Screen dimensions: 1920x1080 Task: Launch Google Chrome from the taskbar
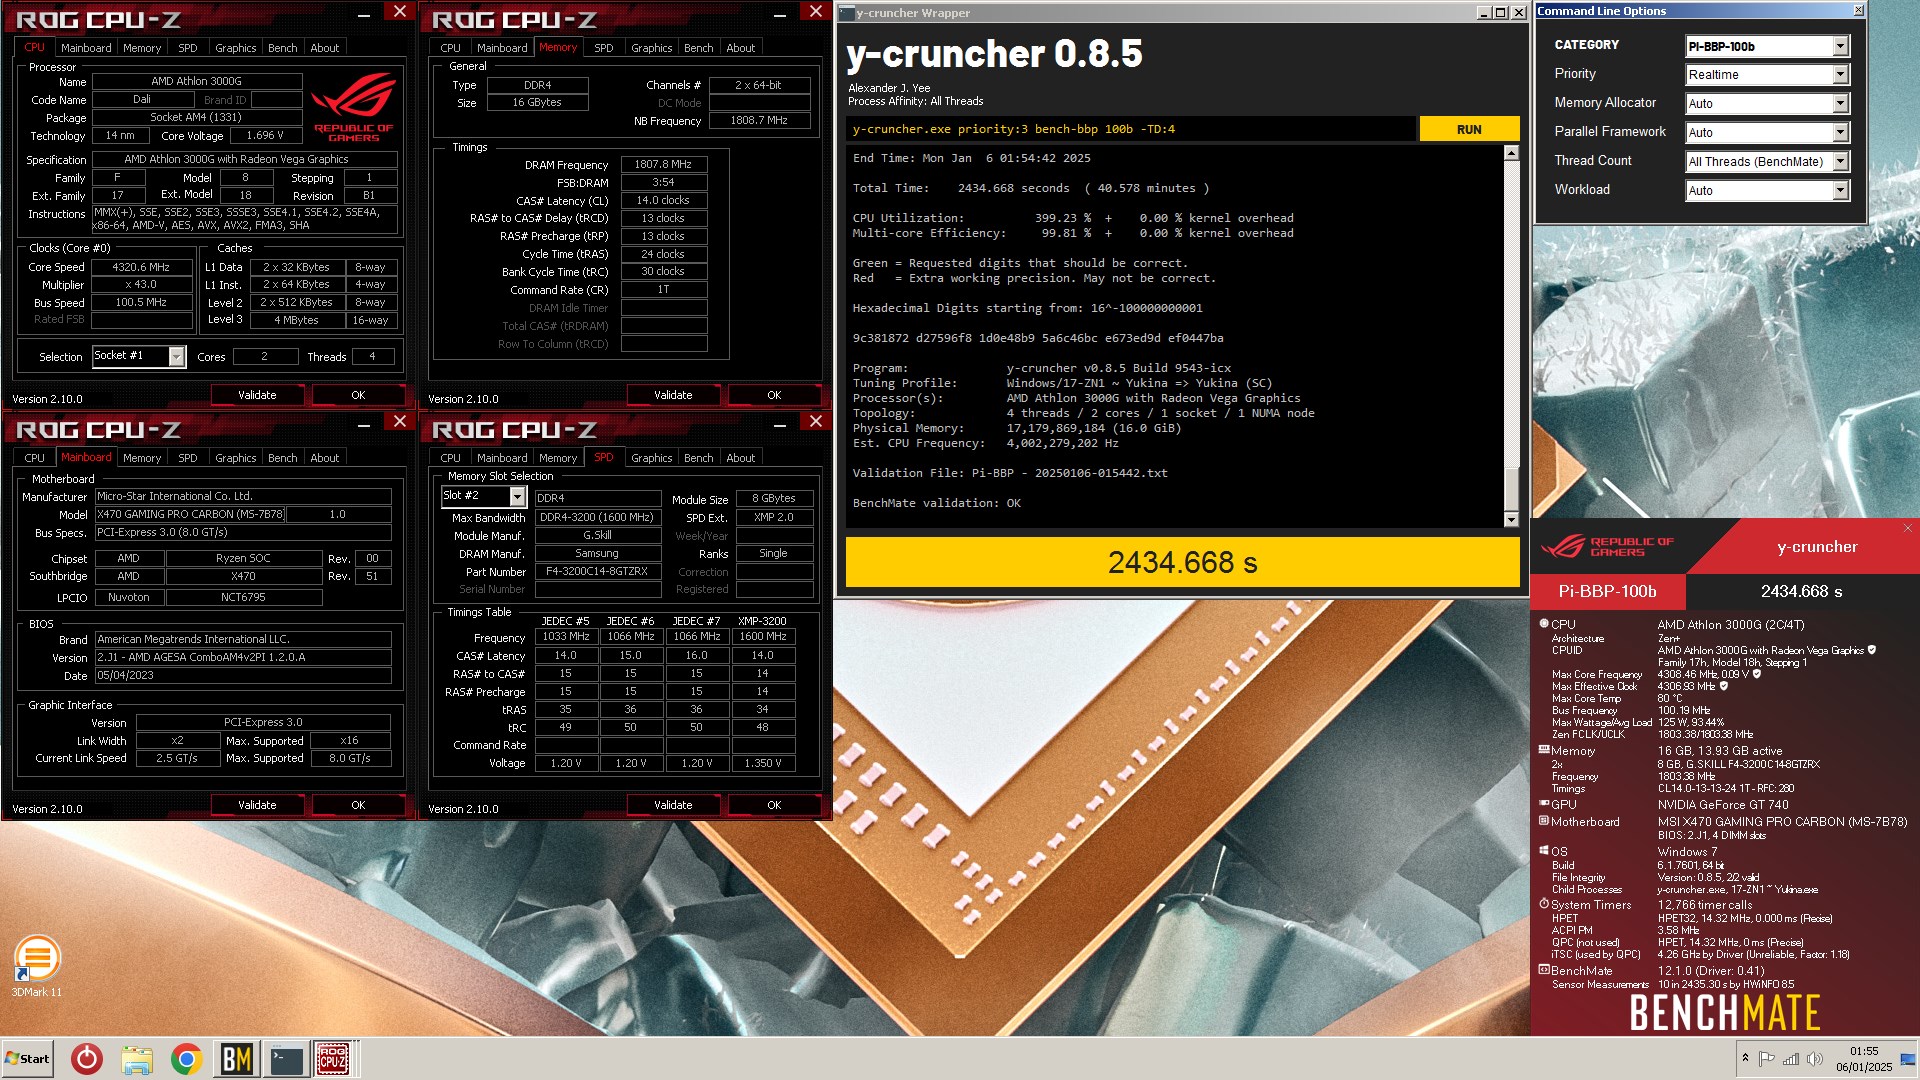(x=186, y=1059)
